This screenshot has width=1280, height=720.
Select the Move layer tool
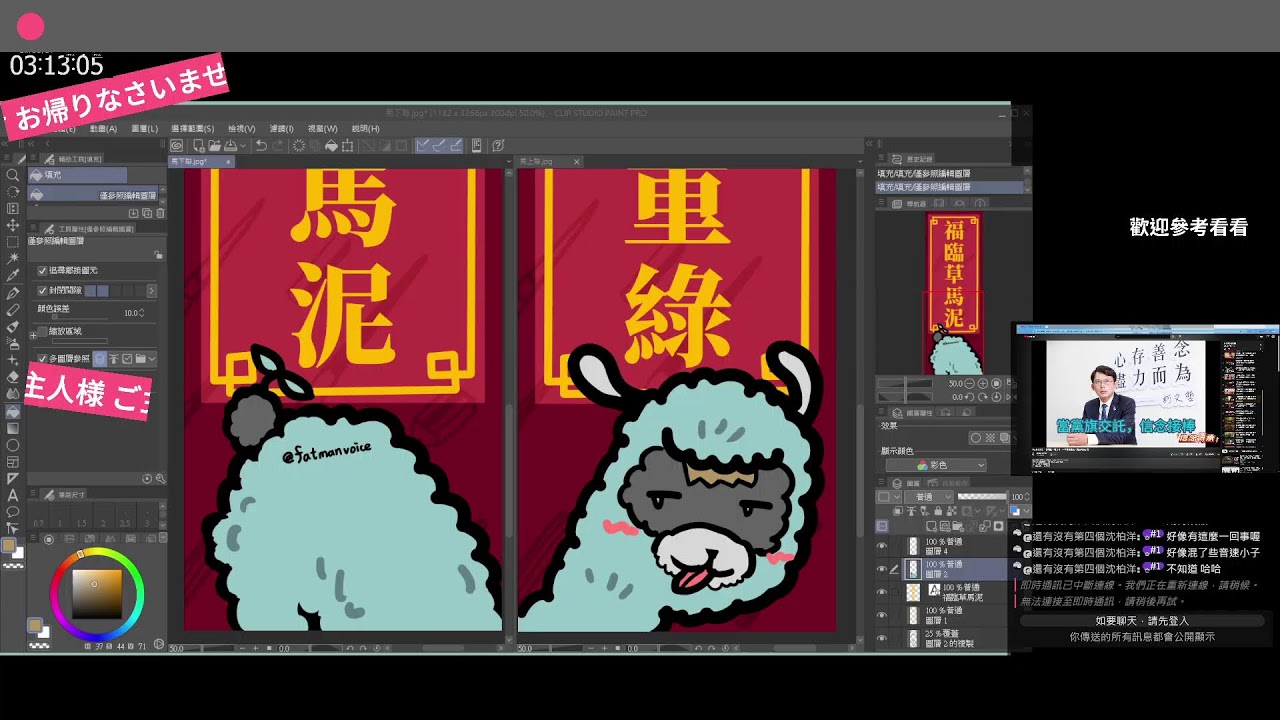[x=13, y=225]
